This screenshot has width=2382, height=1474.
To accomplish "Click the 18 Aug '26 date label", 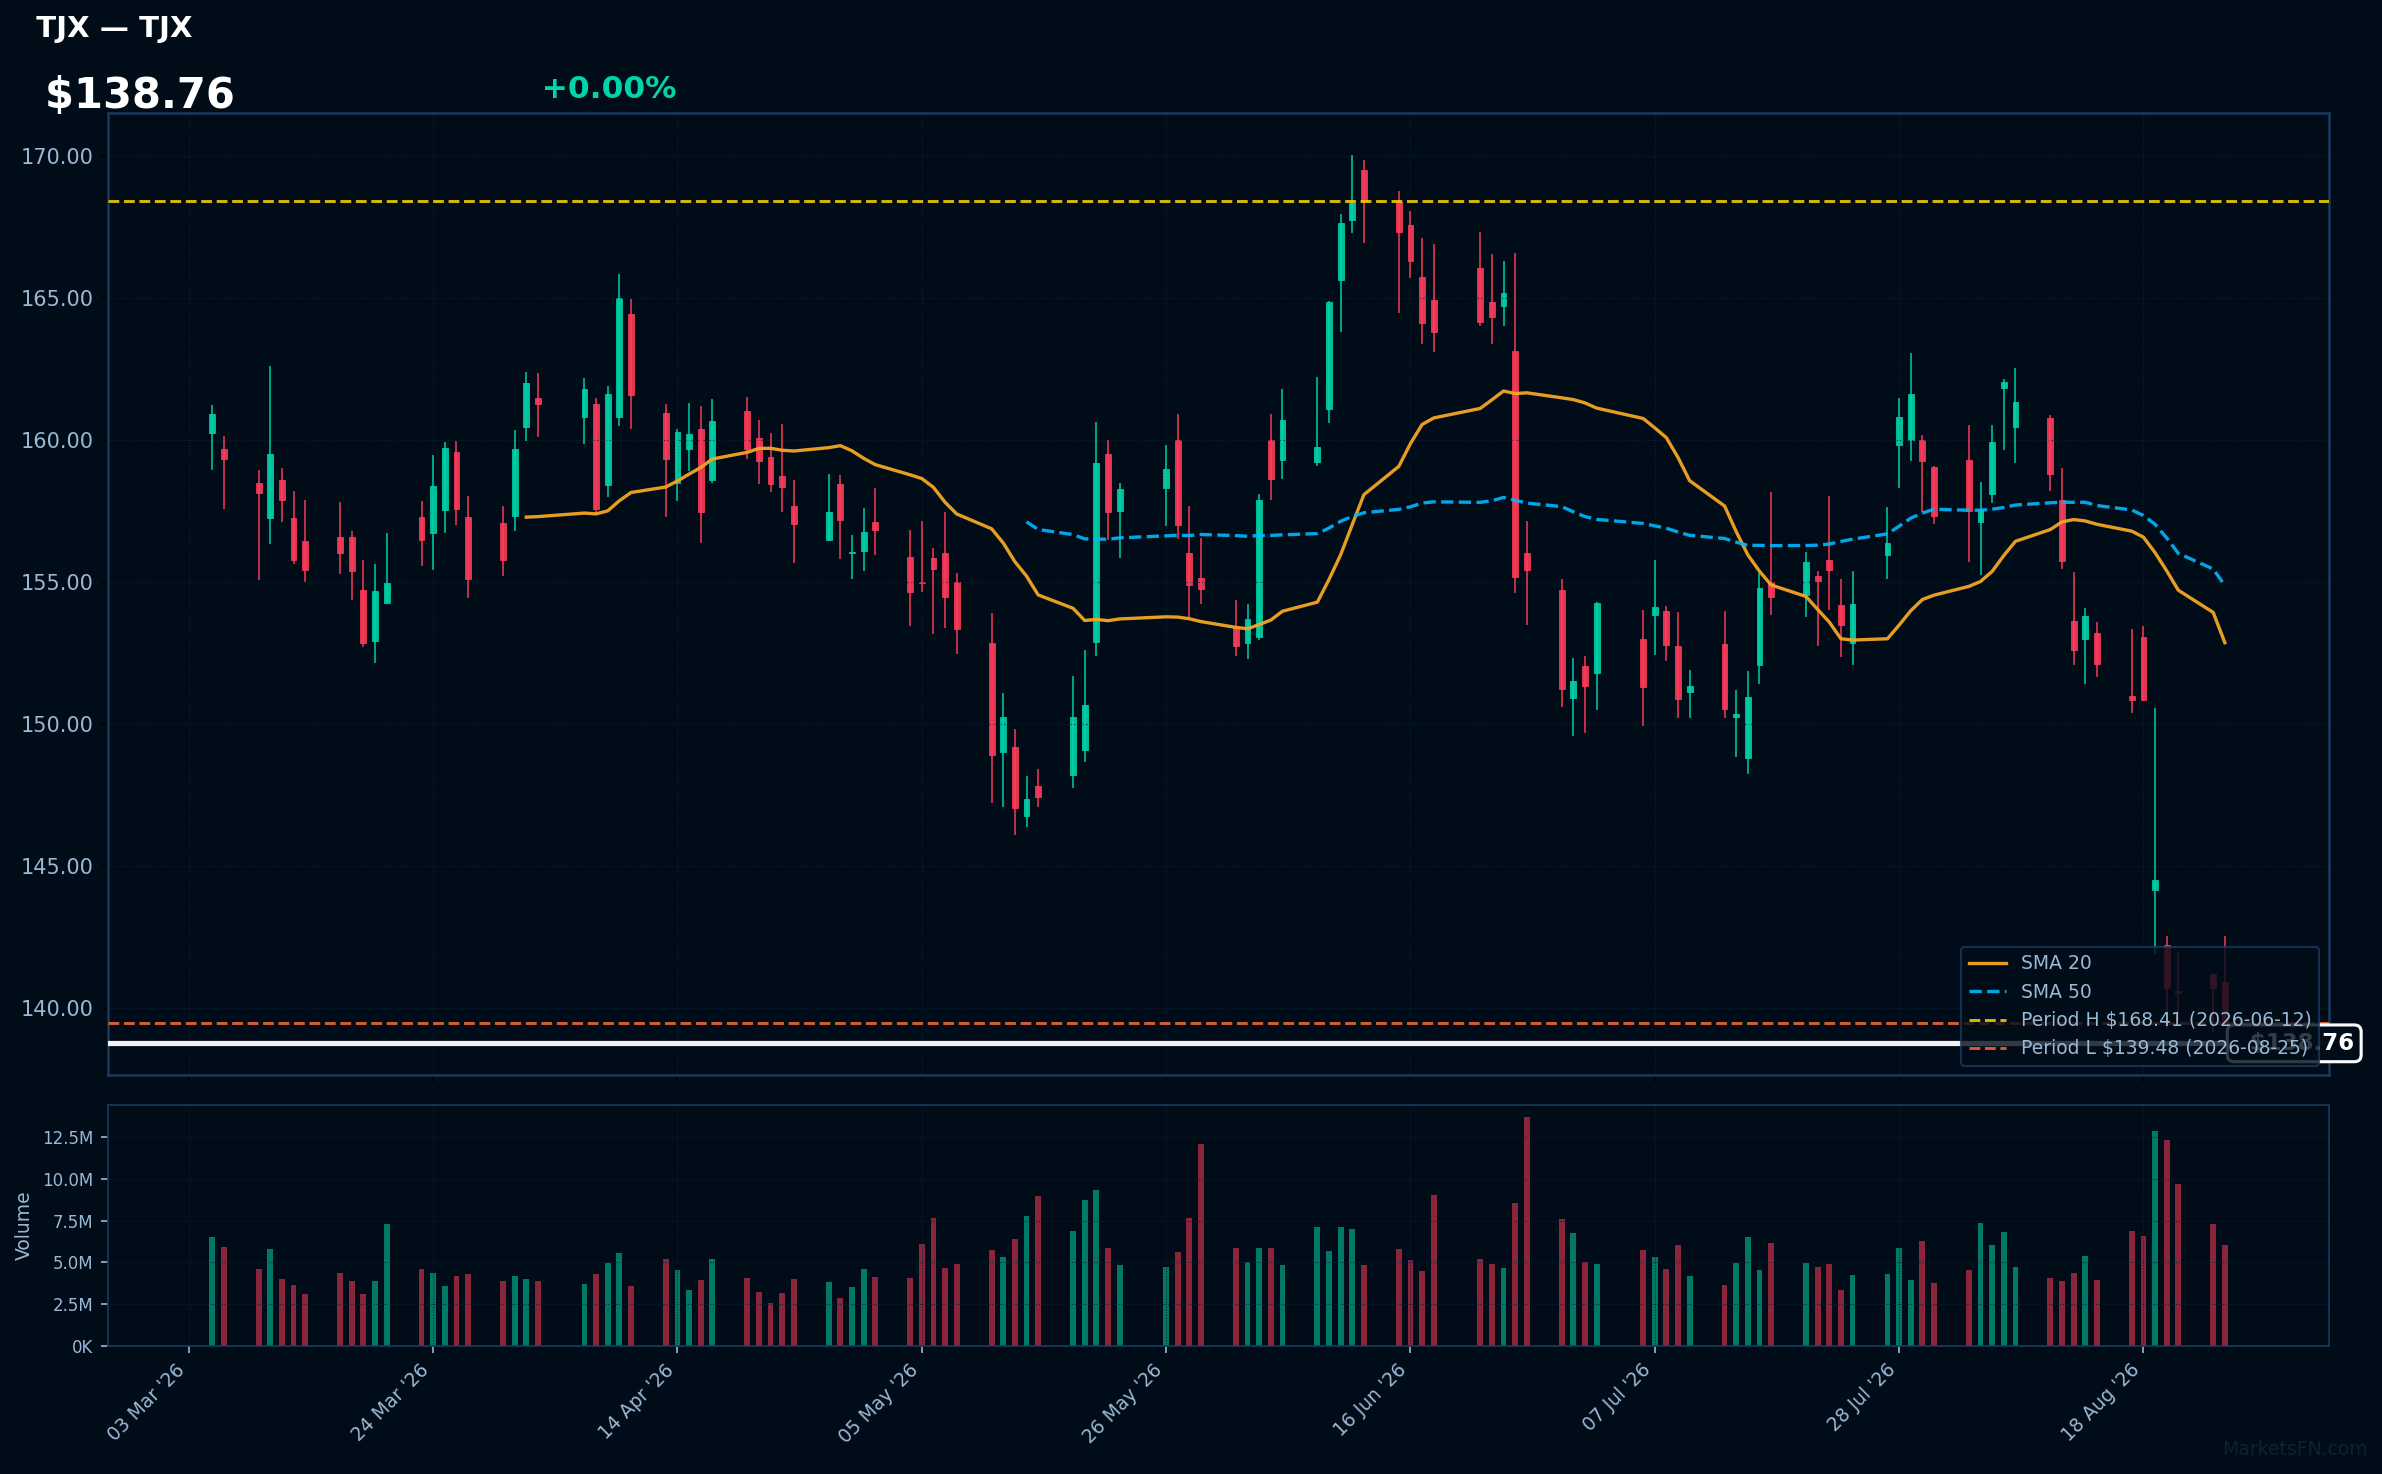I will click(x=2099, y=1401).
